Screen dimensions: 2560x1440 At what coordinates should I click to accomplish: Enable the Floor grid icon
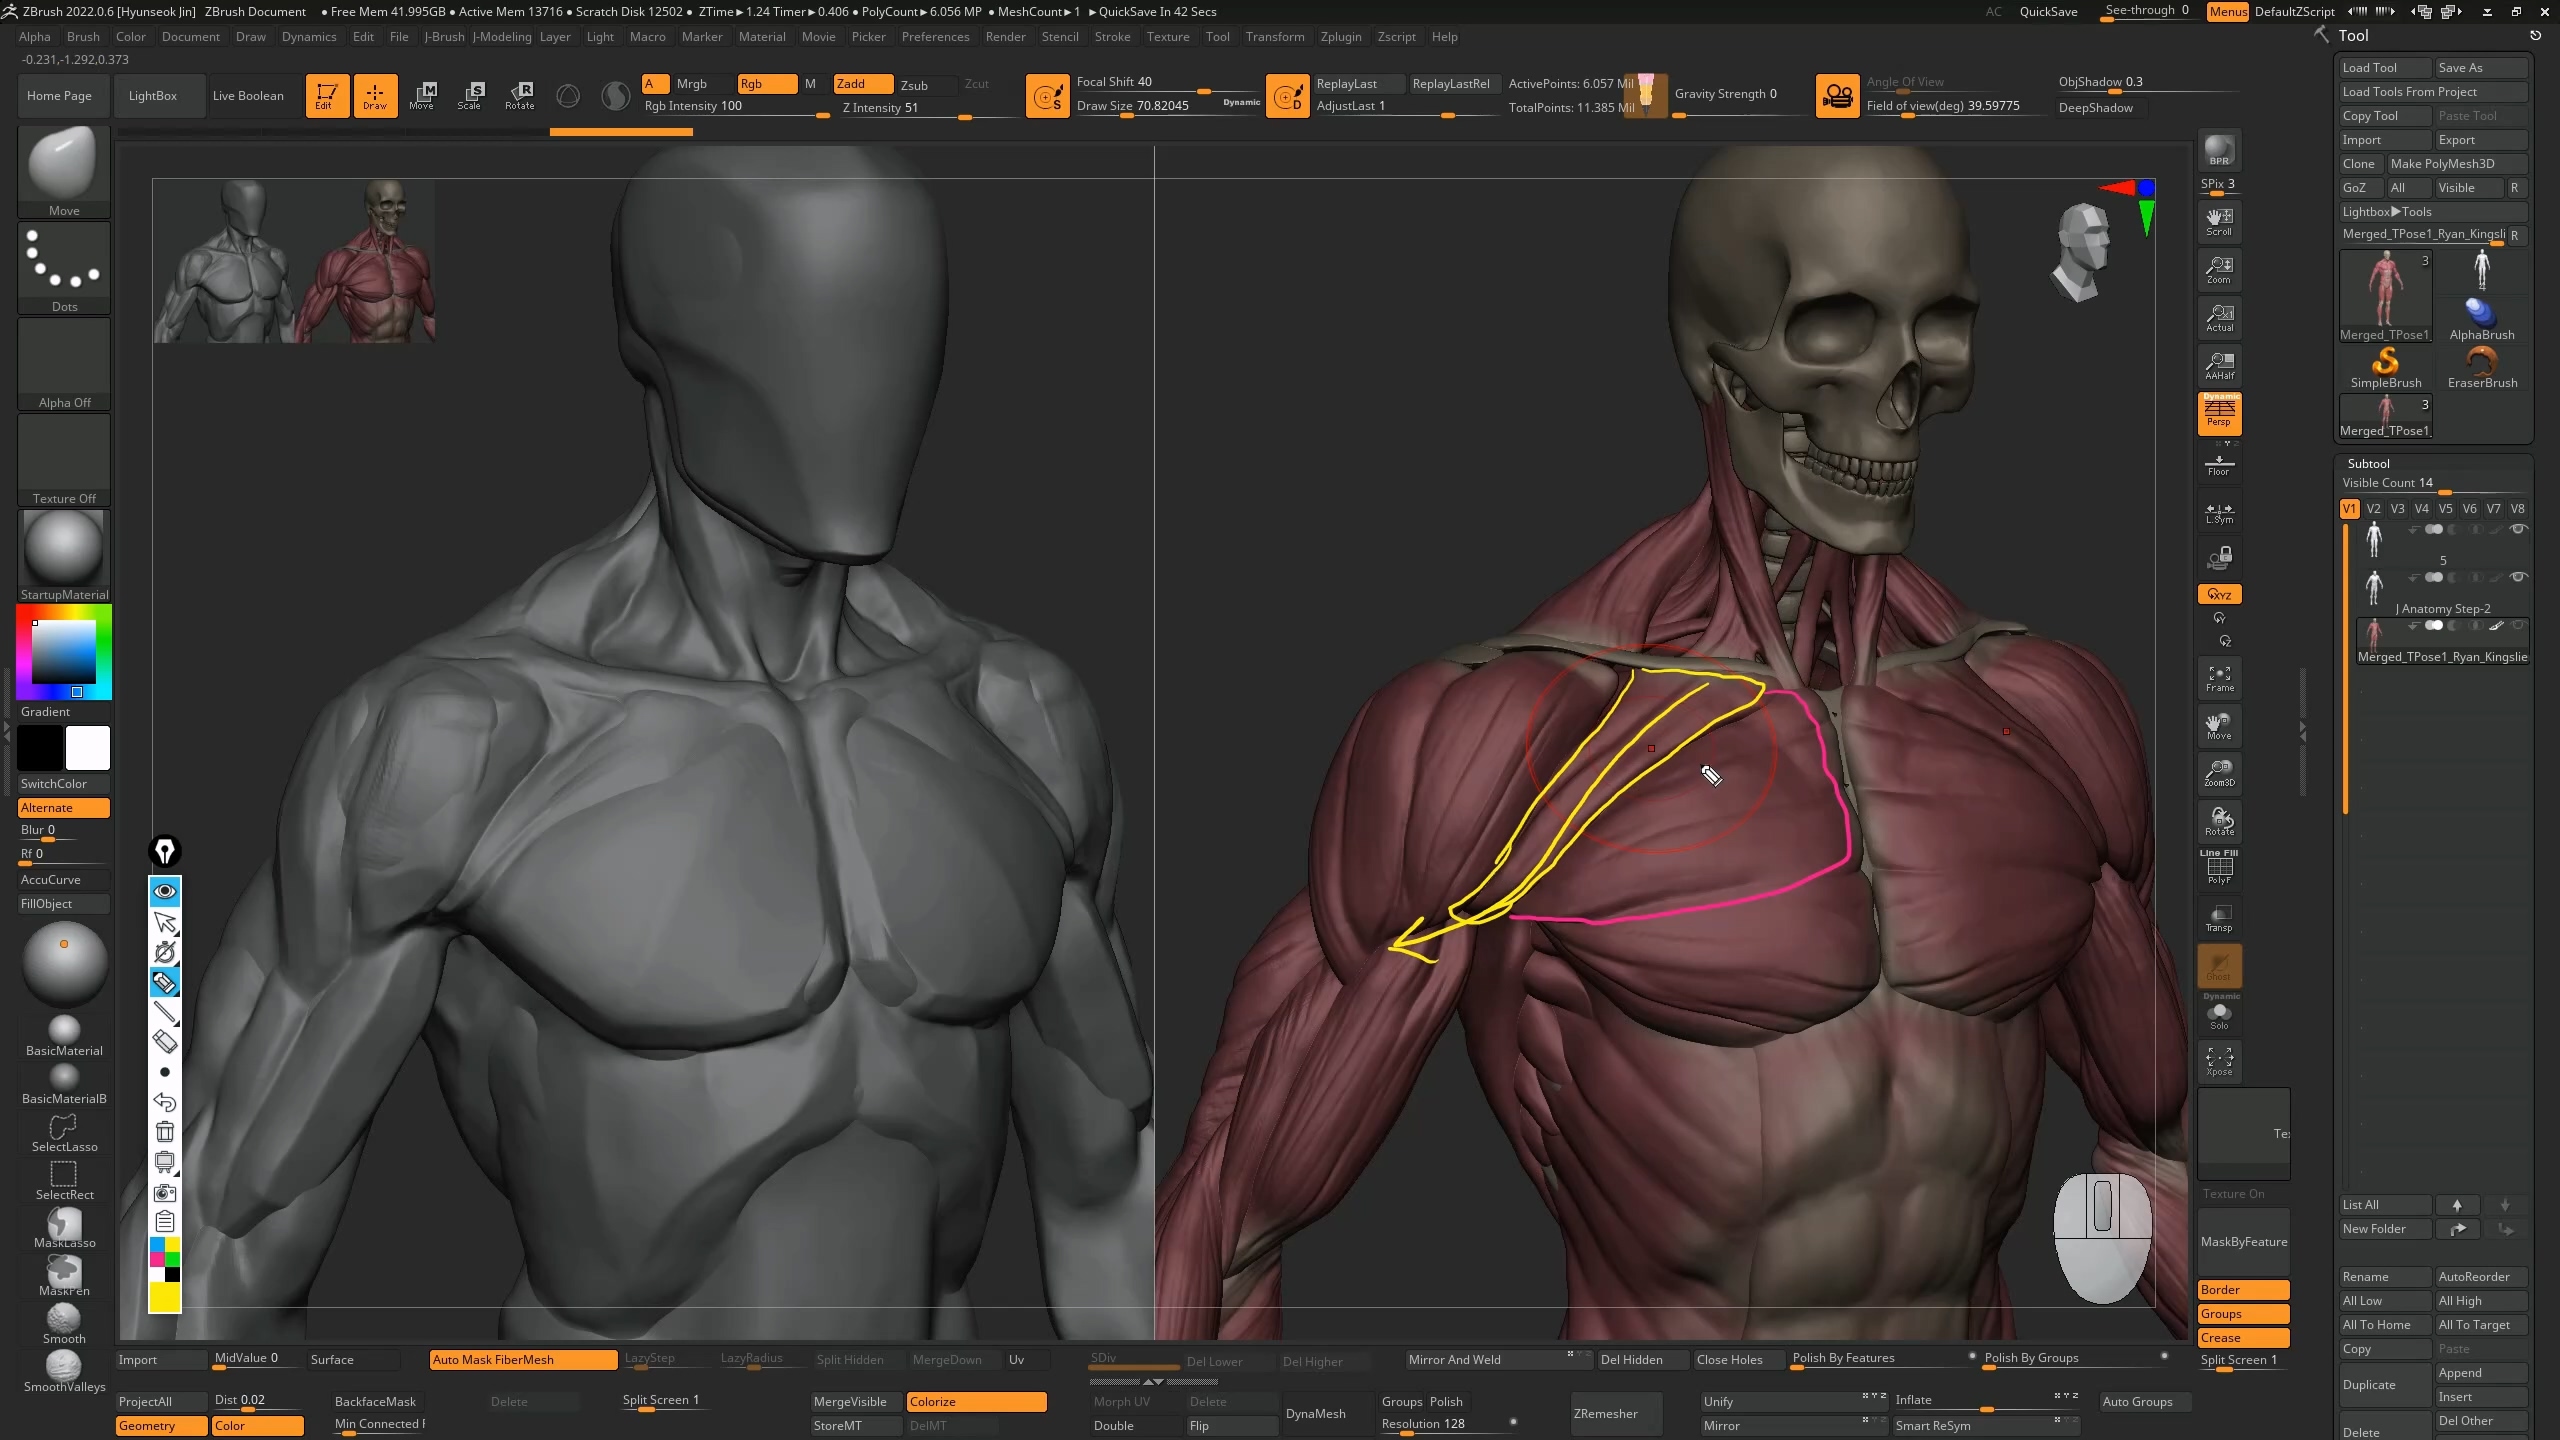(x=2219, y=465)
